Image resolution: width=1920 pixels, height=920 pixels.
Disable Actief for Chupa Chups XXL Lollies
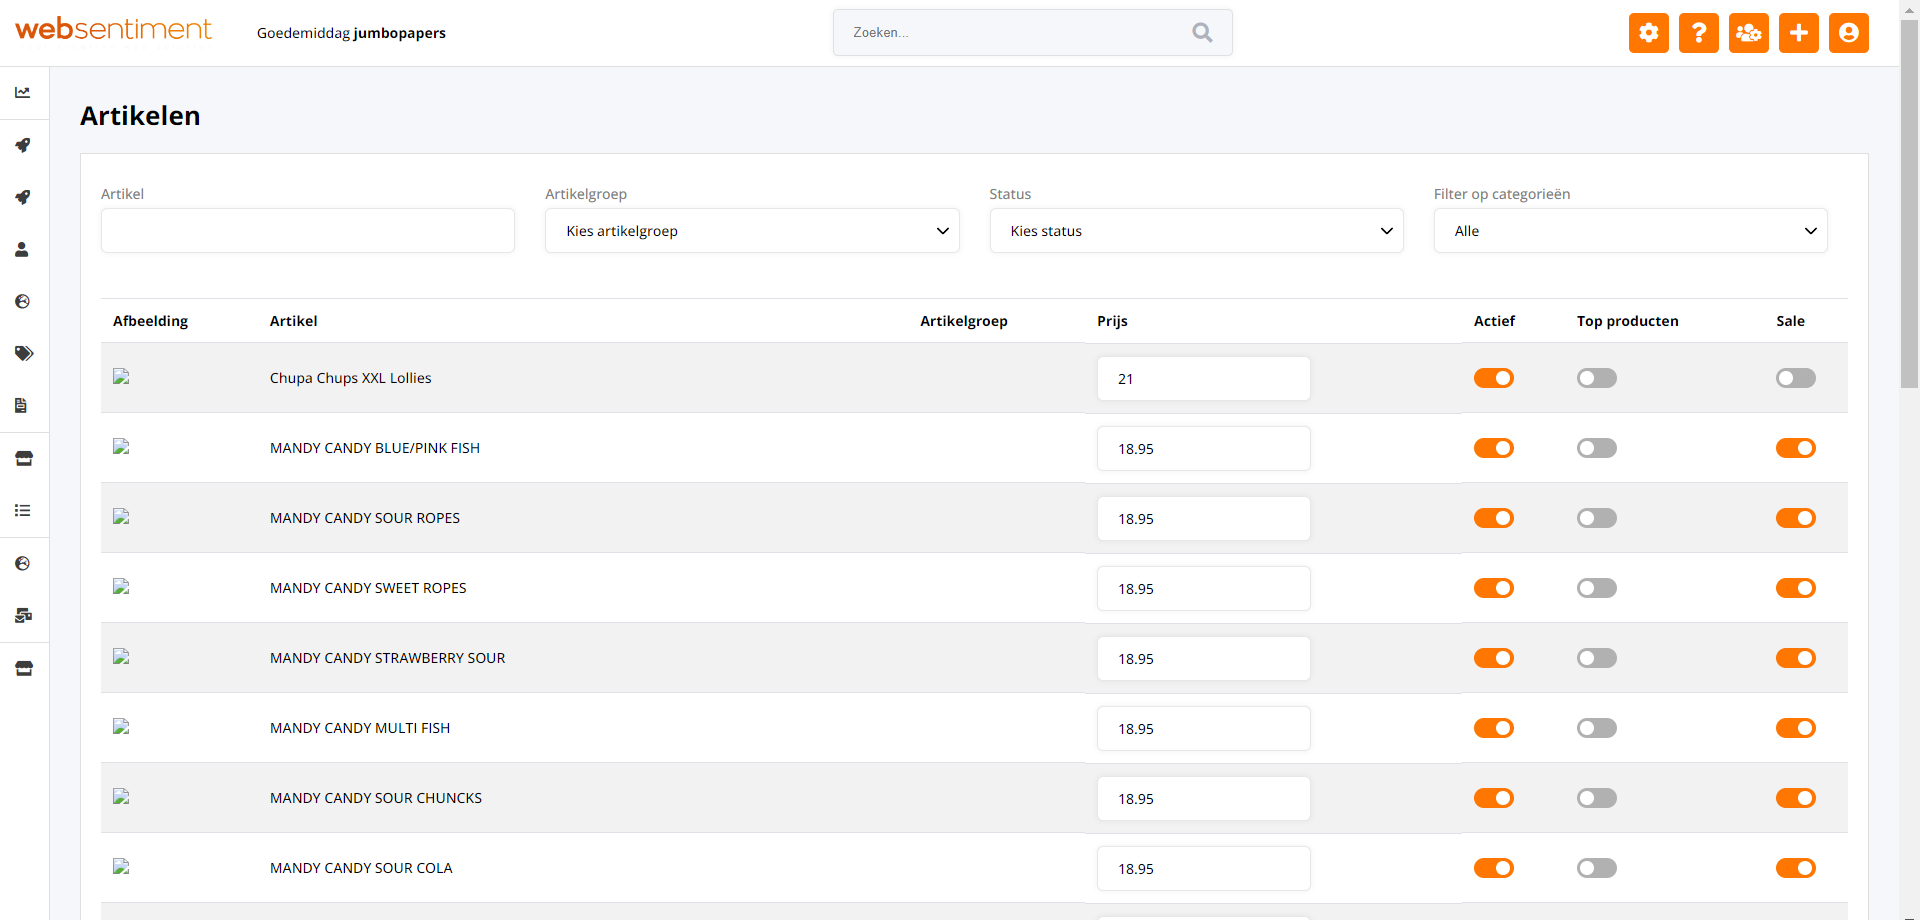[1493, 378]
